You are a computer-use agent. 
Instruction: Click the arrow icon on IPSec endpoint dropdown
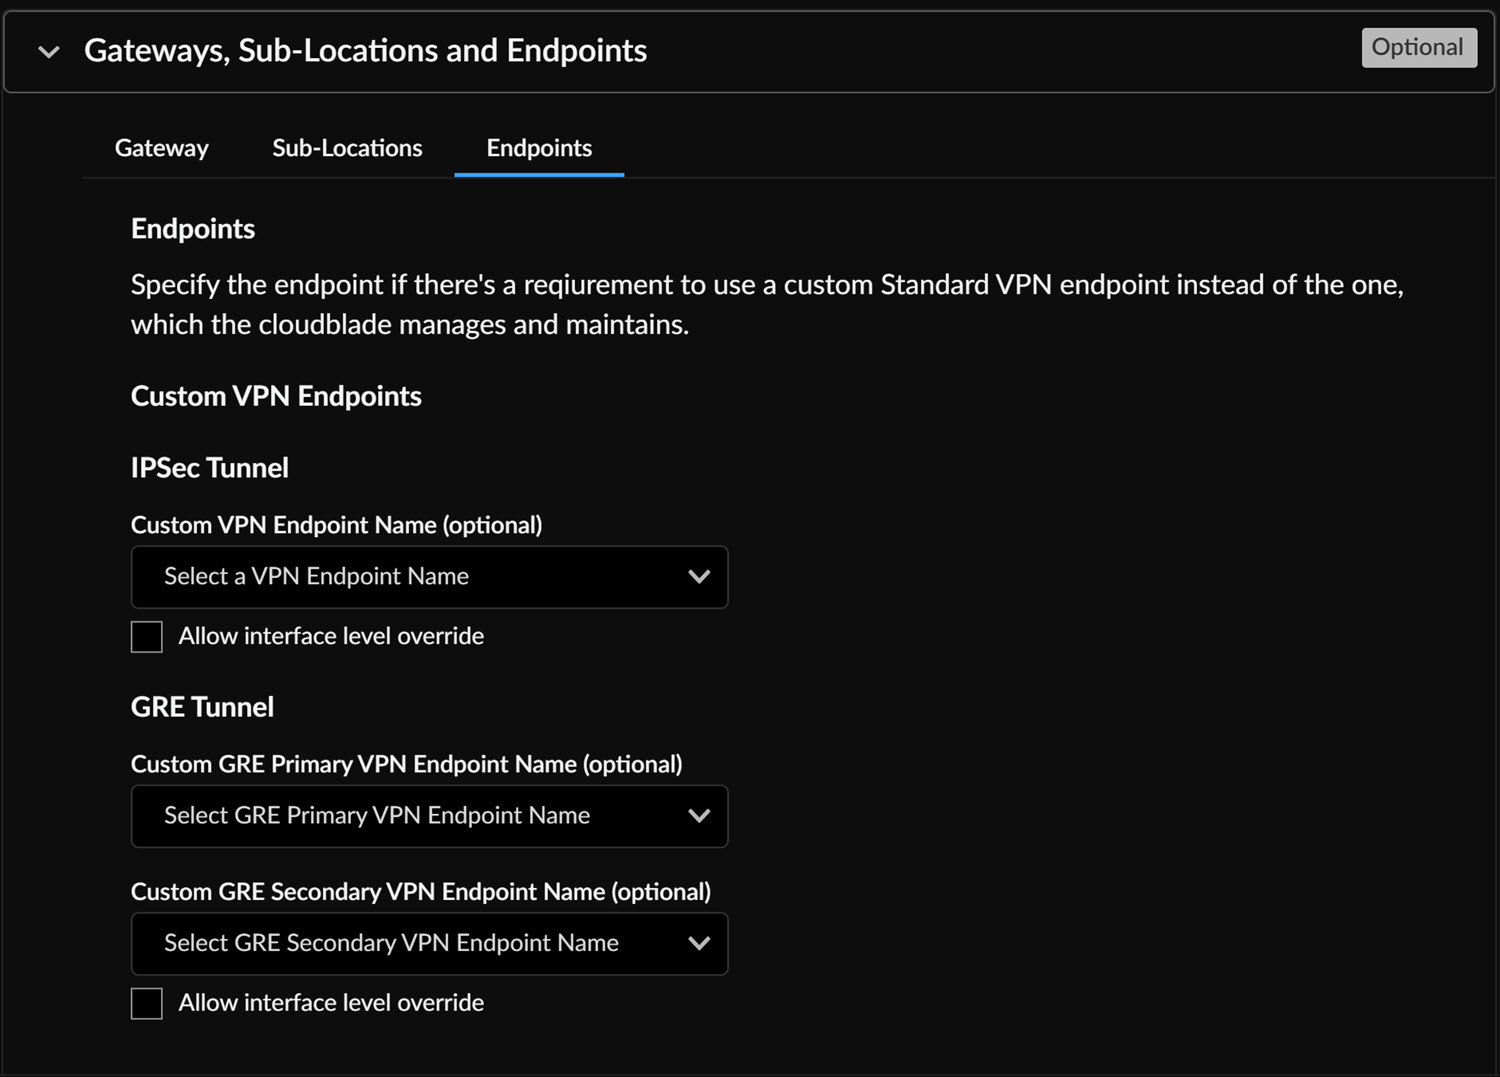click(699, 577)
